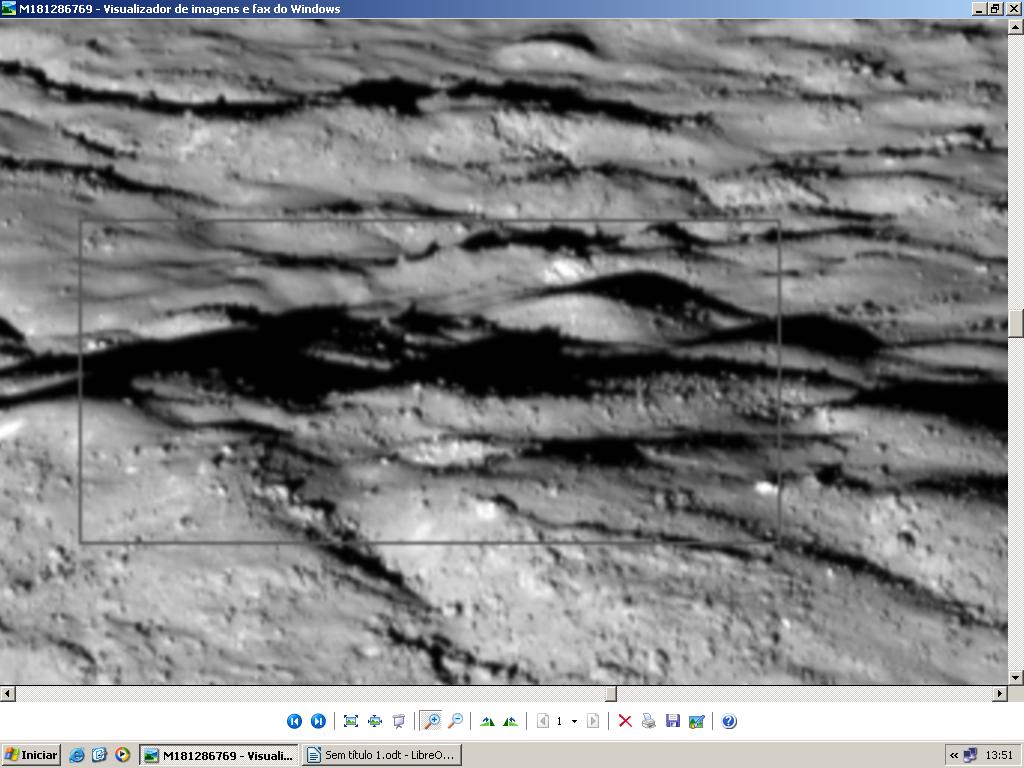Select the zoom out magnifier

tap(455, 721)
